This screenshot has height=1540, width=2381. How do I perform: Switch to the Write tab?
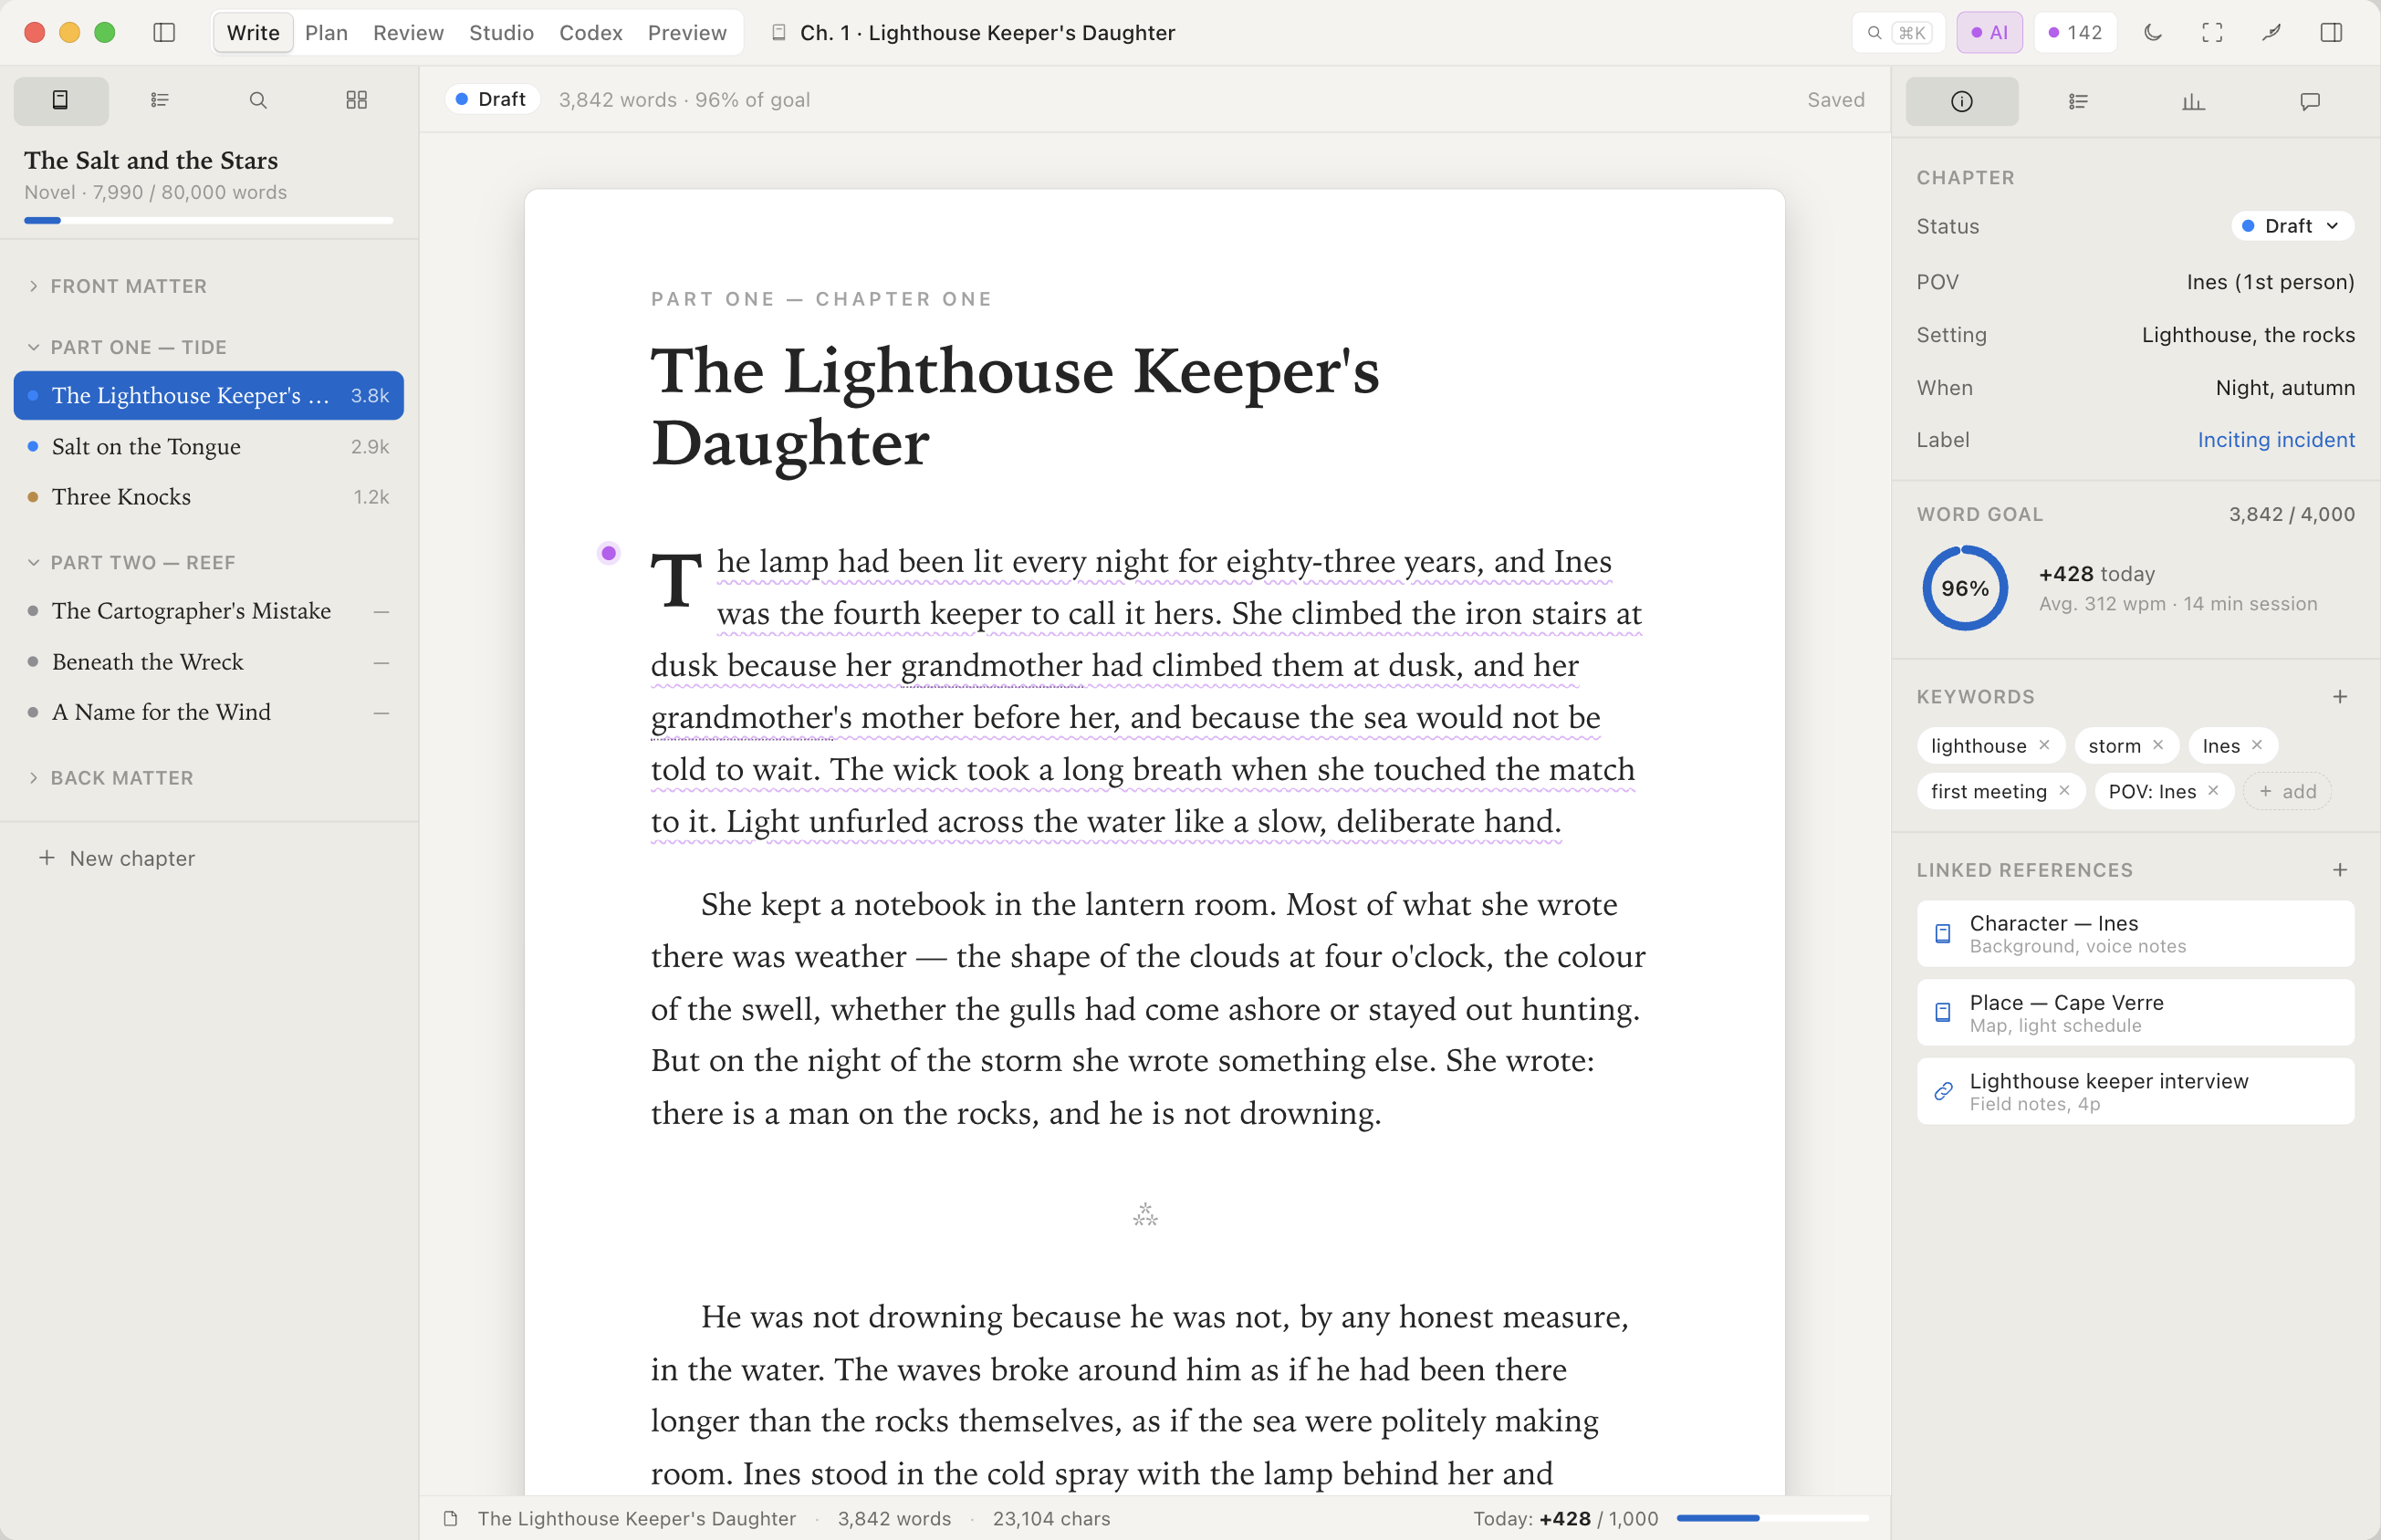point(253,32)
